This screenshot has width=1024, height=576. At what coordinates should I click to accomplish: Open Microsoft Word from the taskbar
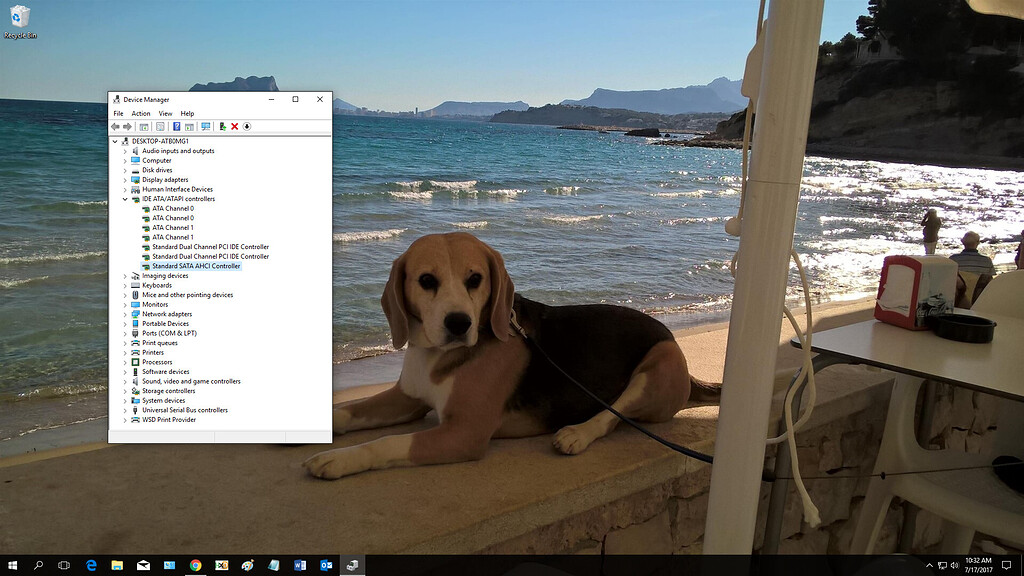pos(300,566)
